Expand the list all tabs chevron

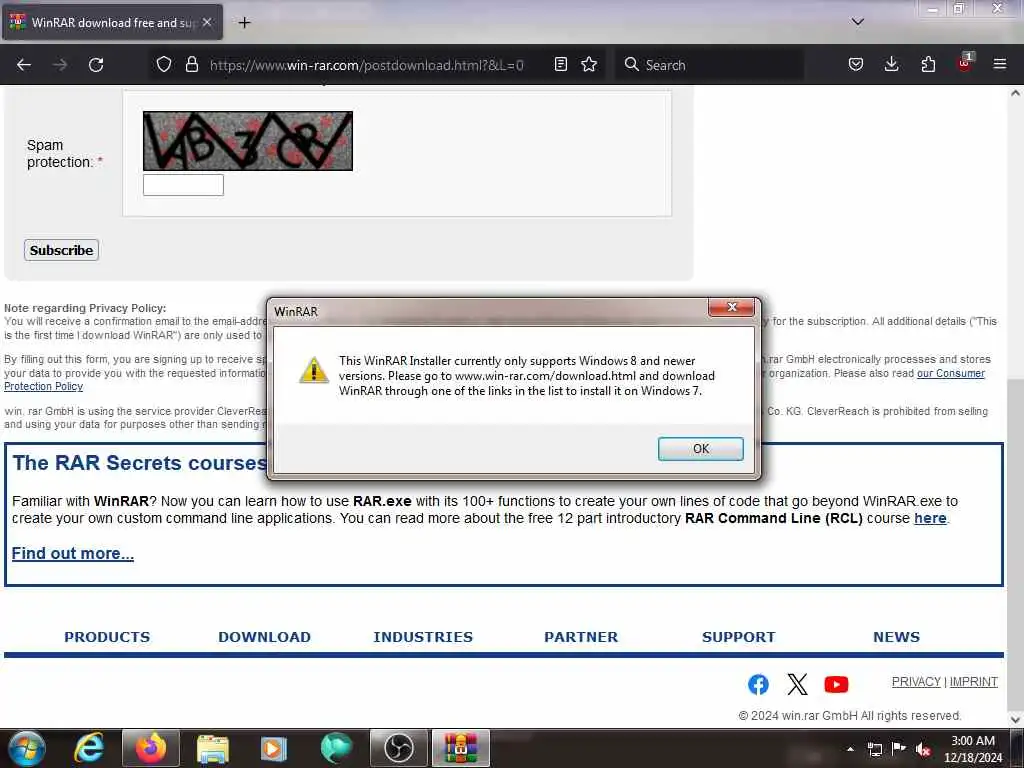coord(857,22)
